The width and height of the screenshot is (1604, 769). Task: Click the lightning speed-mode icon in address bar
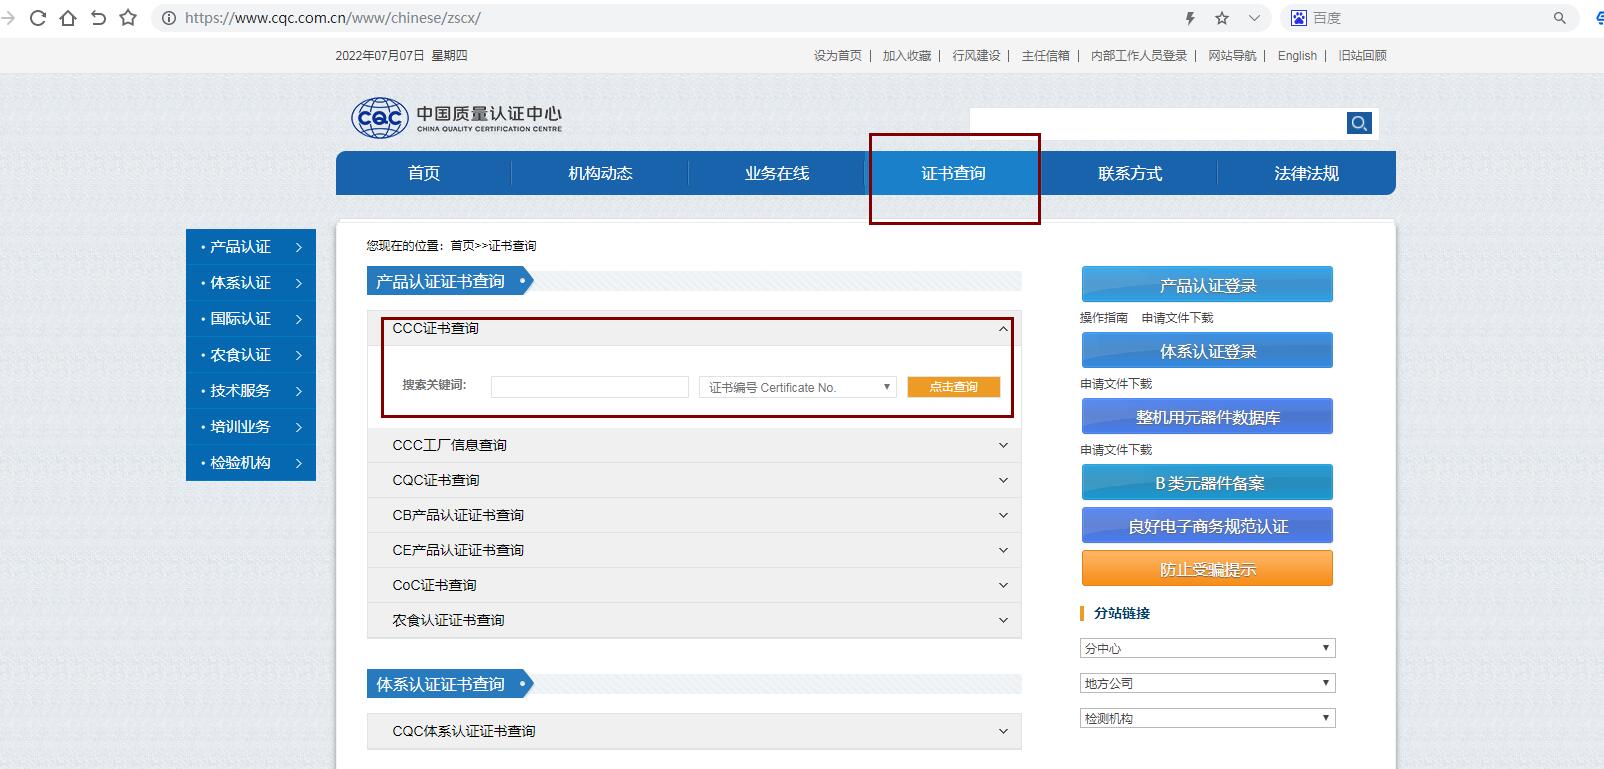point(1190,18)
